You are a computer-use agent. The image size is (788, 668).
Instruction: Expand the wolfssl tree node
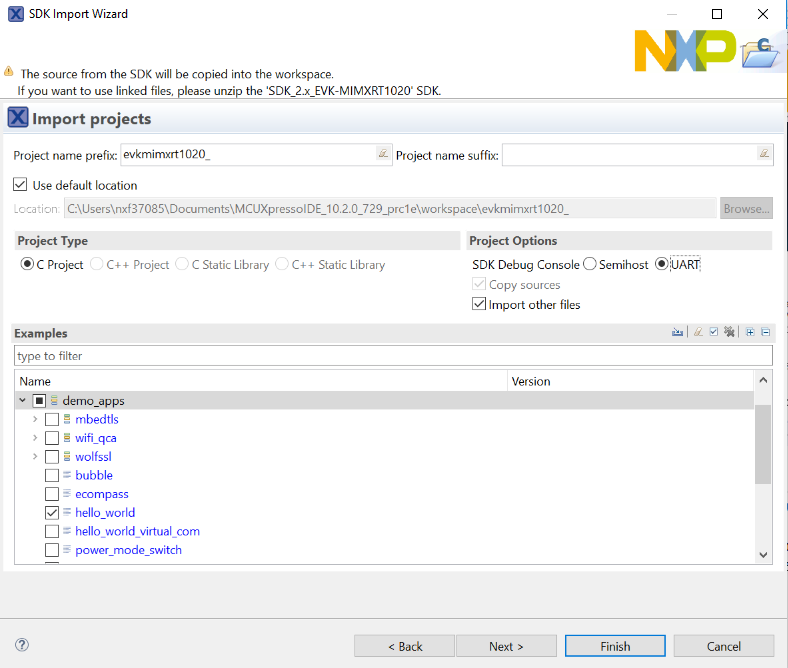pyautogui.click(x=35, y=457)
